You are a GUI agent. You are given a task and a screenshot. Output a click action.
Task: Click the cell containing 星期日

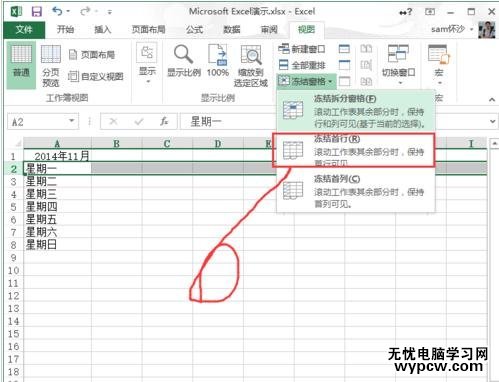pyautogui.click(x=57, y=245)
